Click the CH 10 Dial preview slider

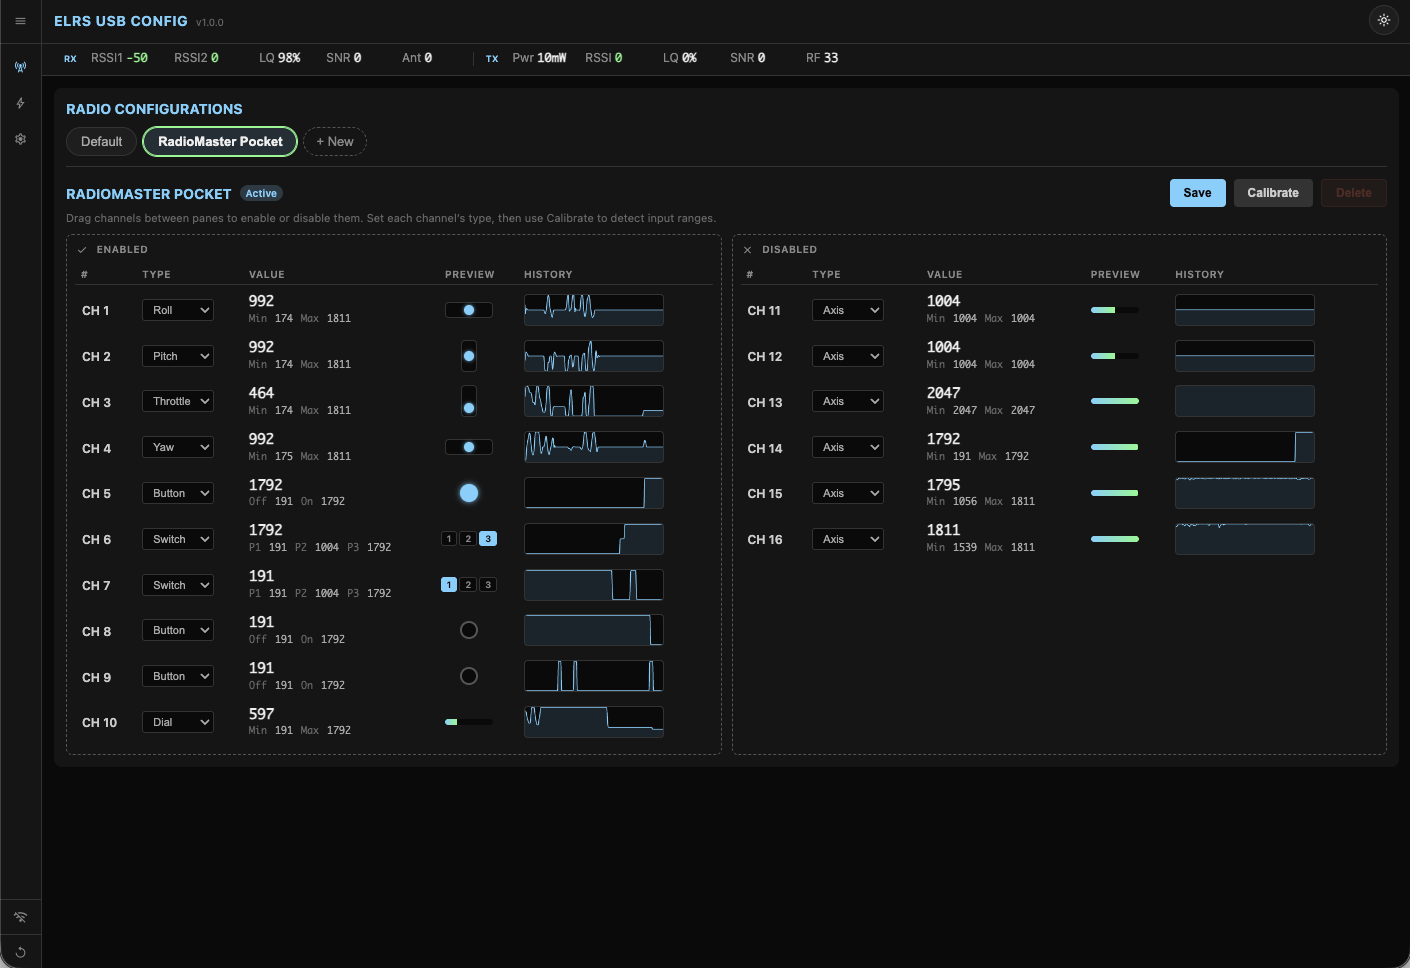(x=469, y=721)
